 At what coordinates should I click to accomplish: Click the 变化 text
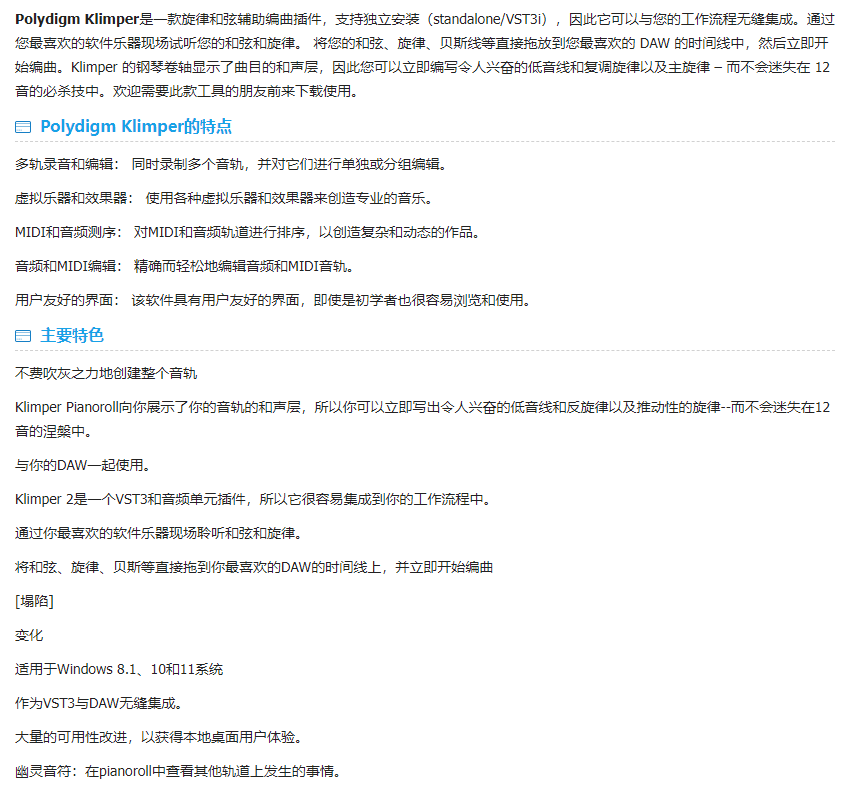point(29,635)
